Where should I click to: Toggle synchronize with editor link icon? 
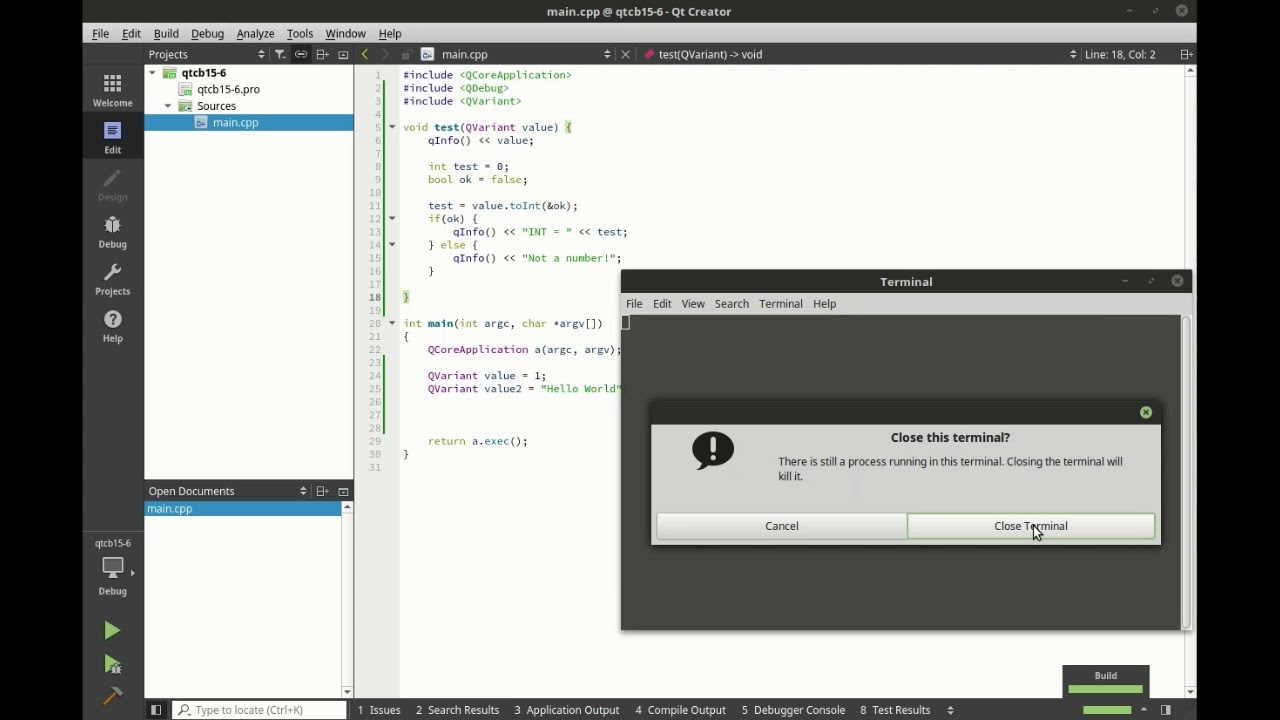[x=300, y=54]
